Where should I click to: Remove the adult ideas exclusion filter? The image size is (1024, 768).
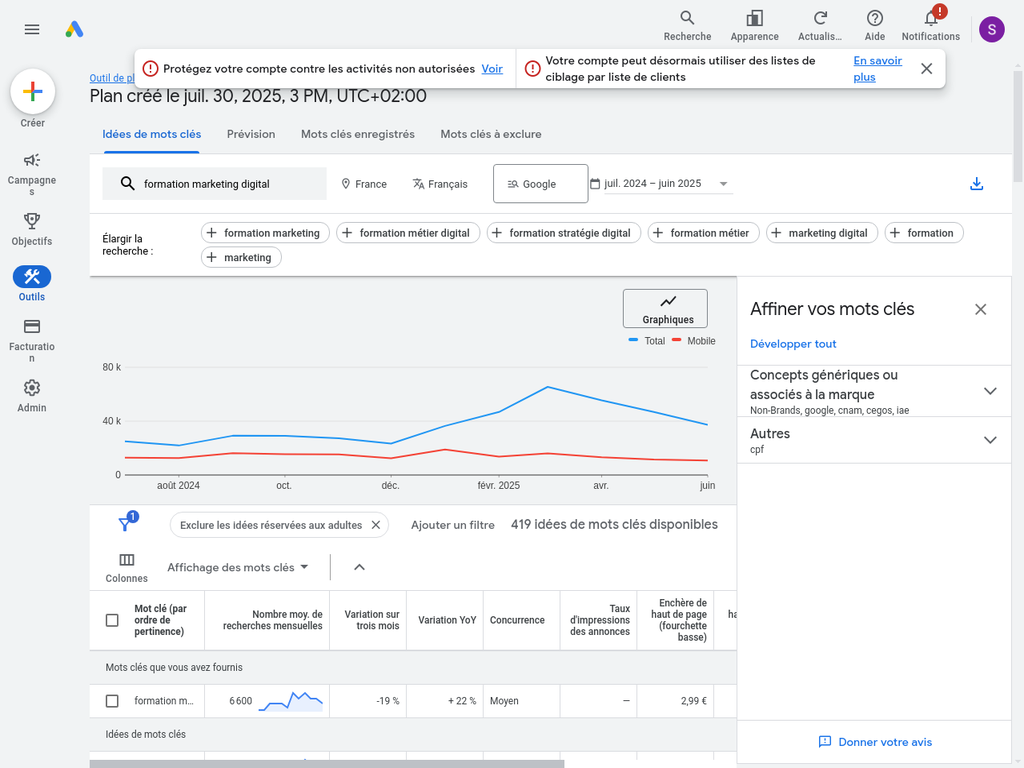pyautogui.click(x=376, y=525)
